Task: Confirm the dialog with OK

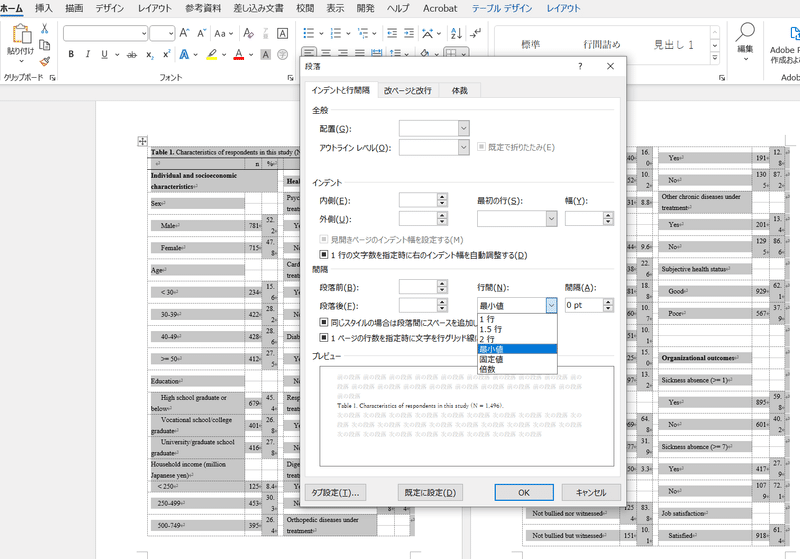Action: 524,493
